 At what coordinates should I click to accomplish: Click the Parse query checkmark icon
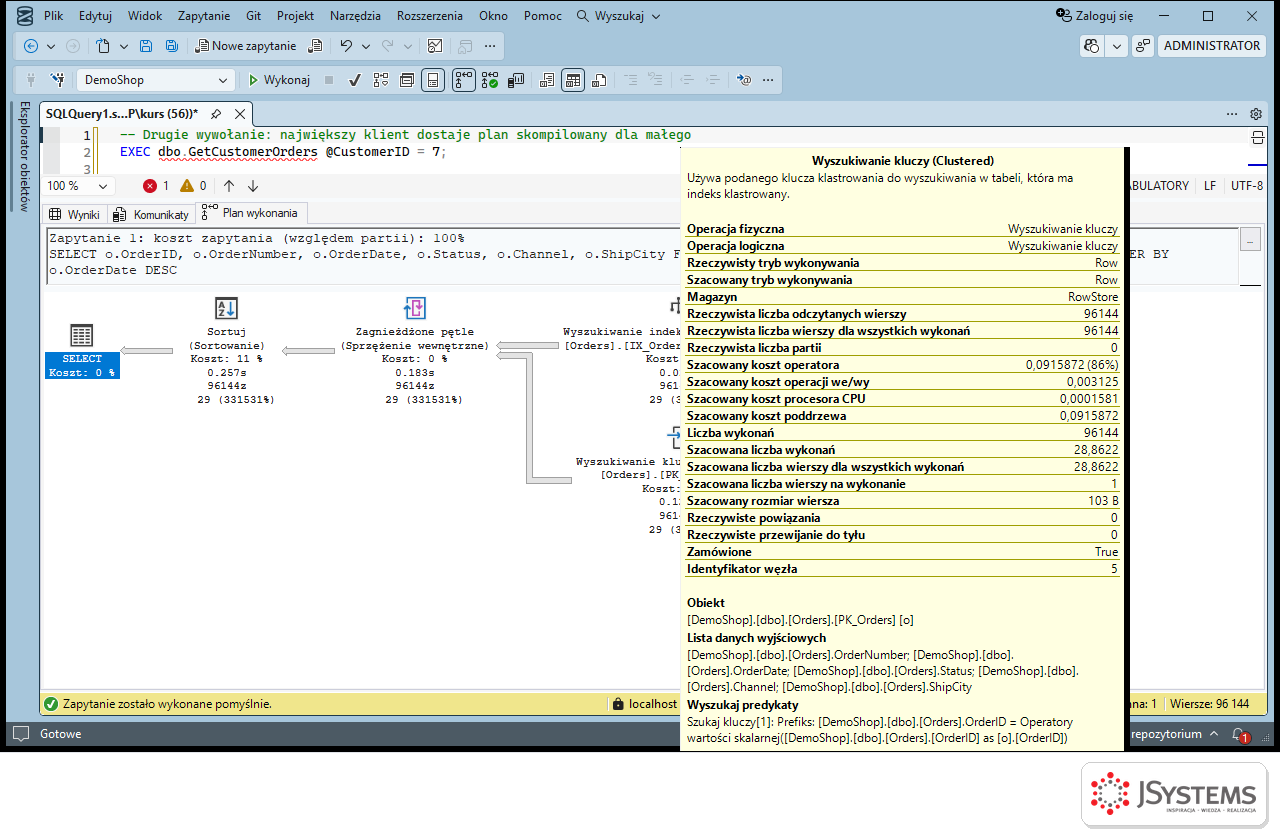[x=354, y=80]
